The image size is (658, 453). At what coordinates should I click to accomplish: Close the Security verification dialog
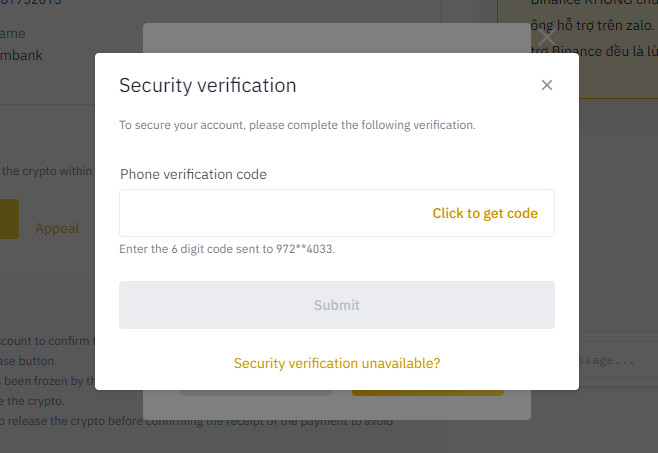point(547,85)
